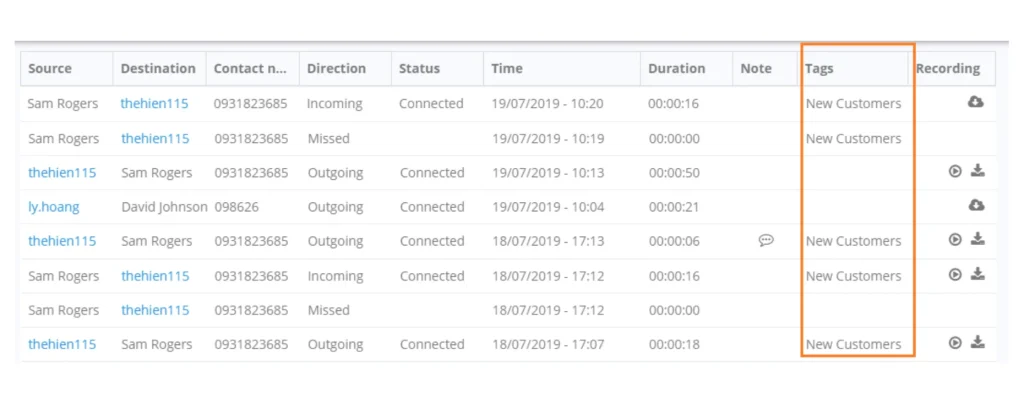Screen dimensions: 1024x404
Task: Sort calls by the Duration column header
Action: tap(677, 69)
